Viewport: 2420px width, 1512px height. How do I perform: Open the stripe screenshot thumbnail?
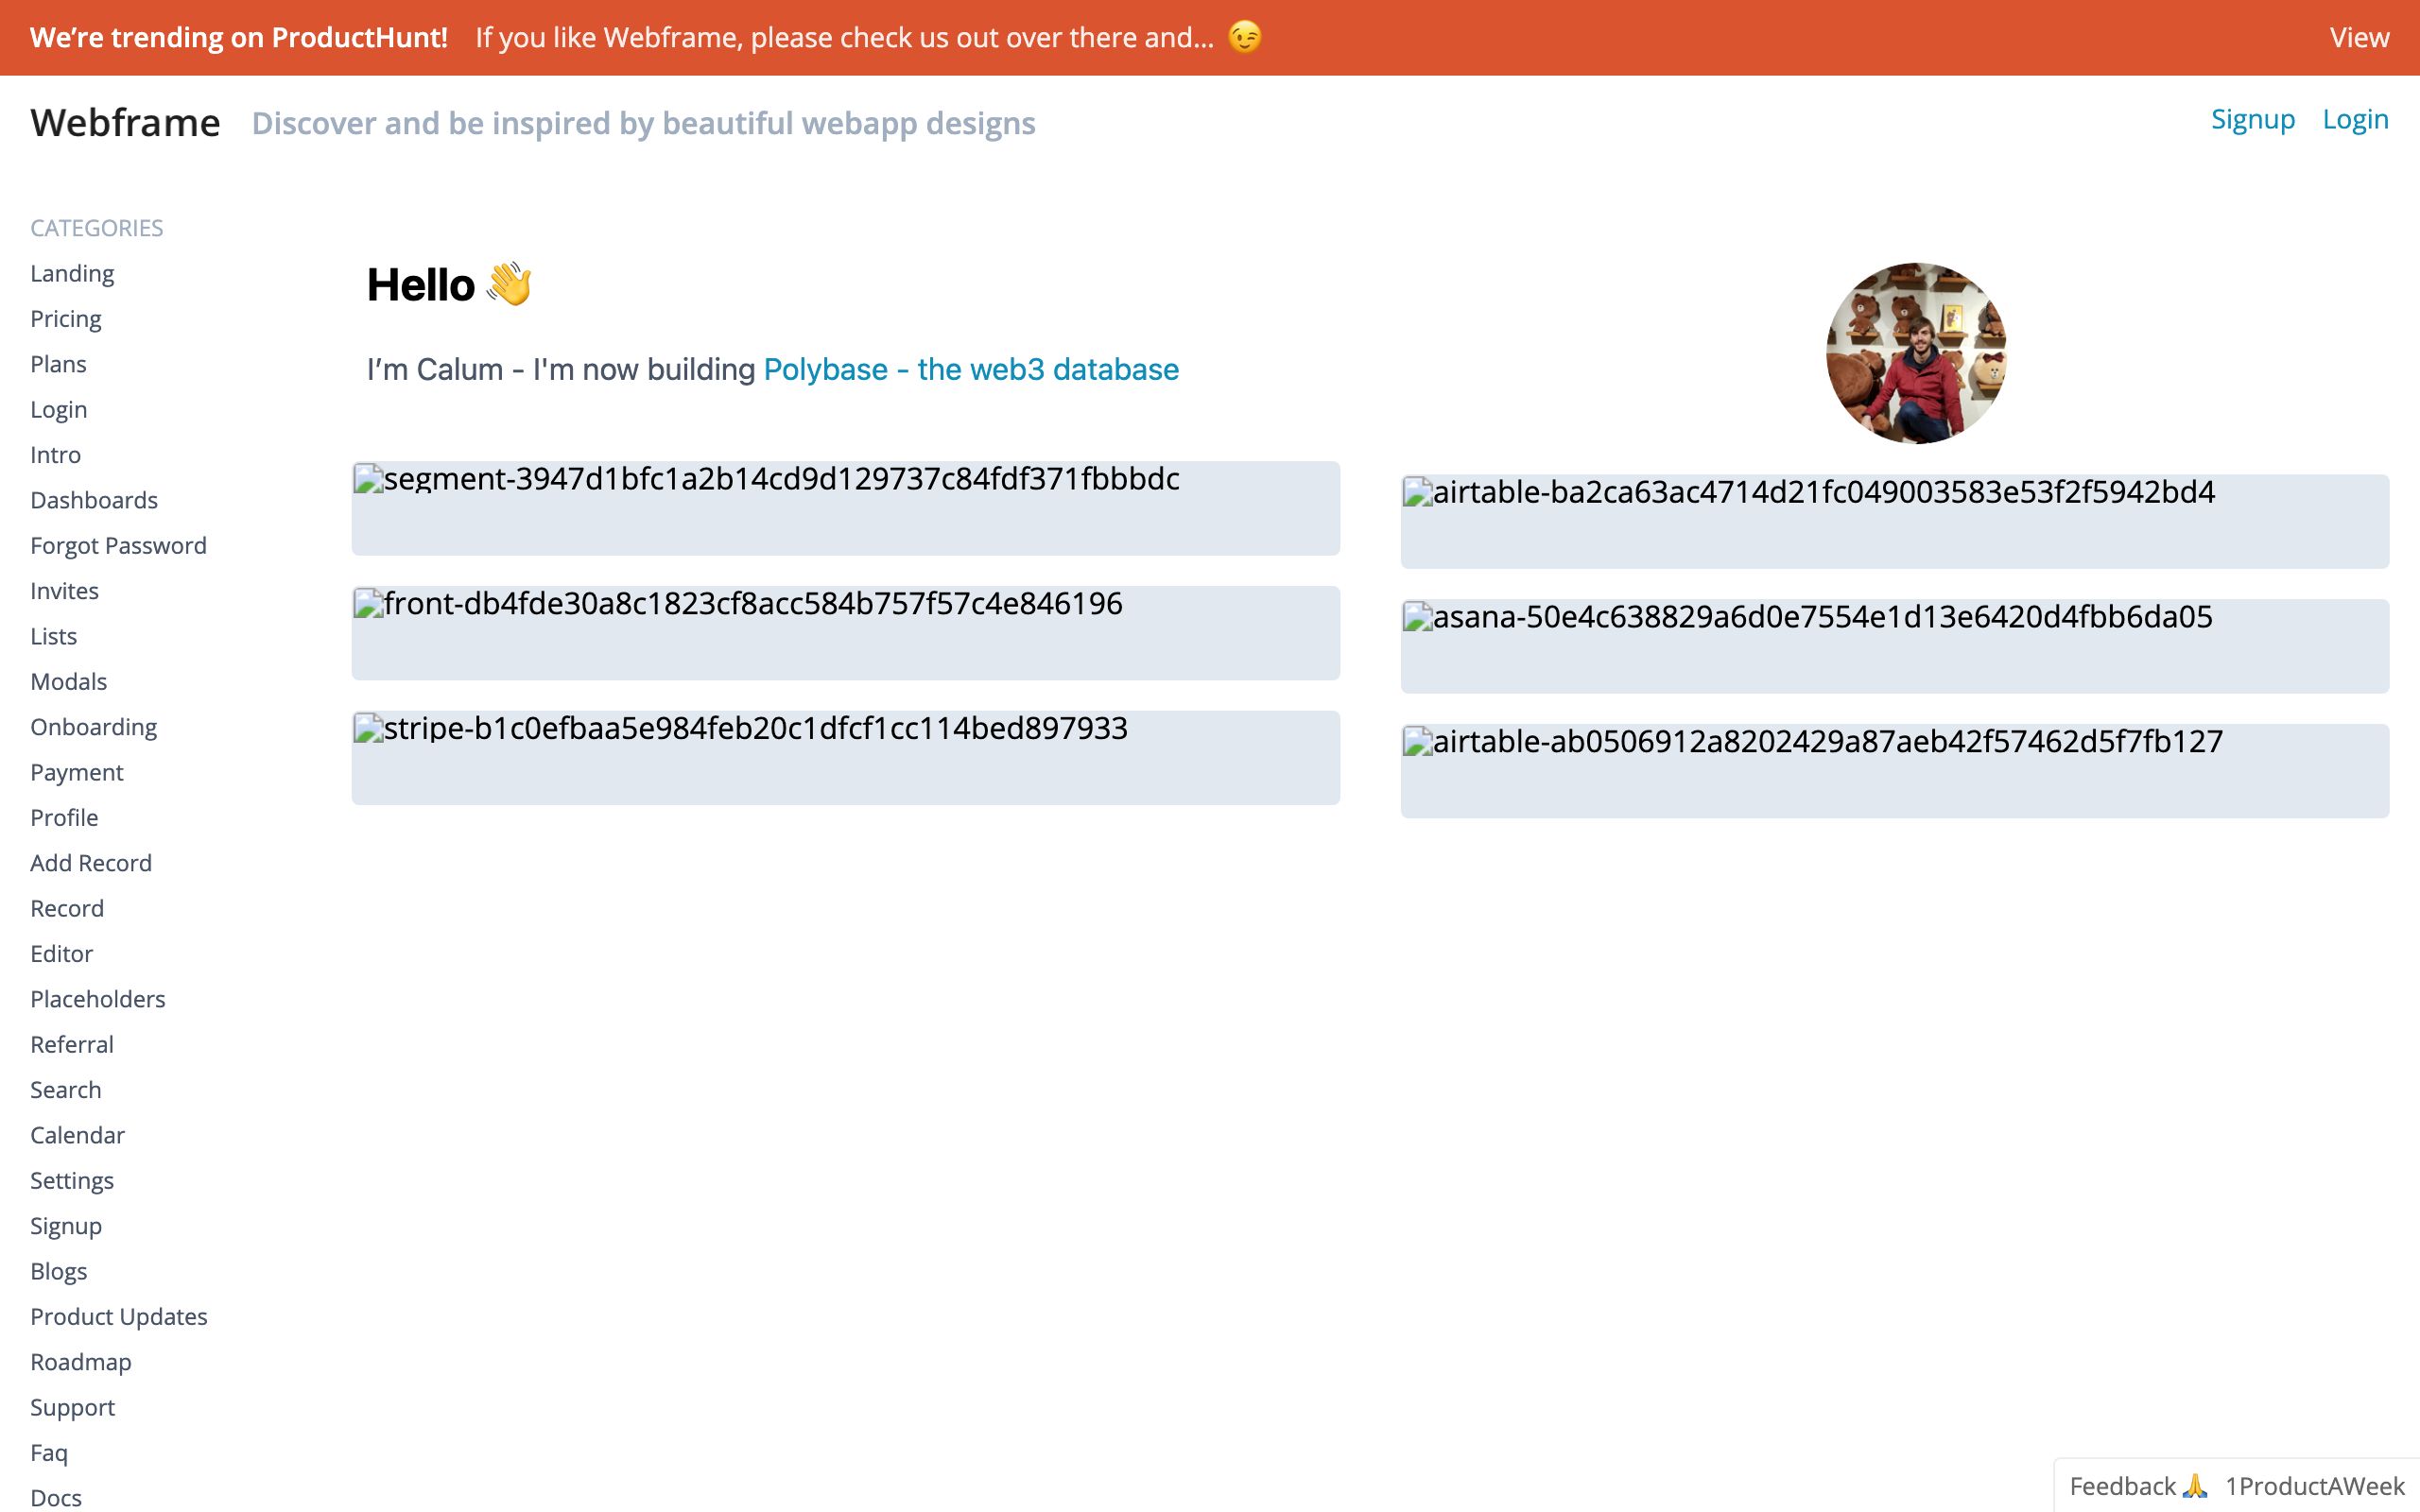[x=845, y=758]
